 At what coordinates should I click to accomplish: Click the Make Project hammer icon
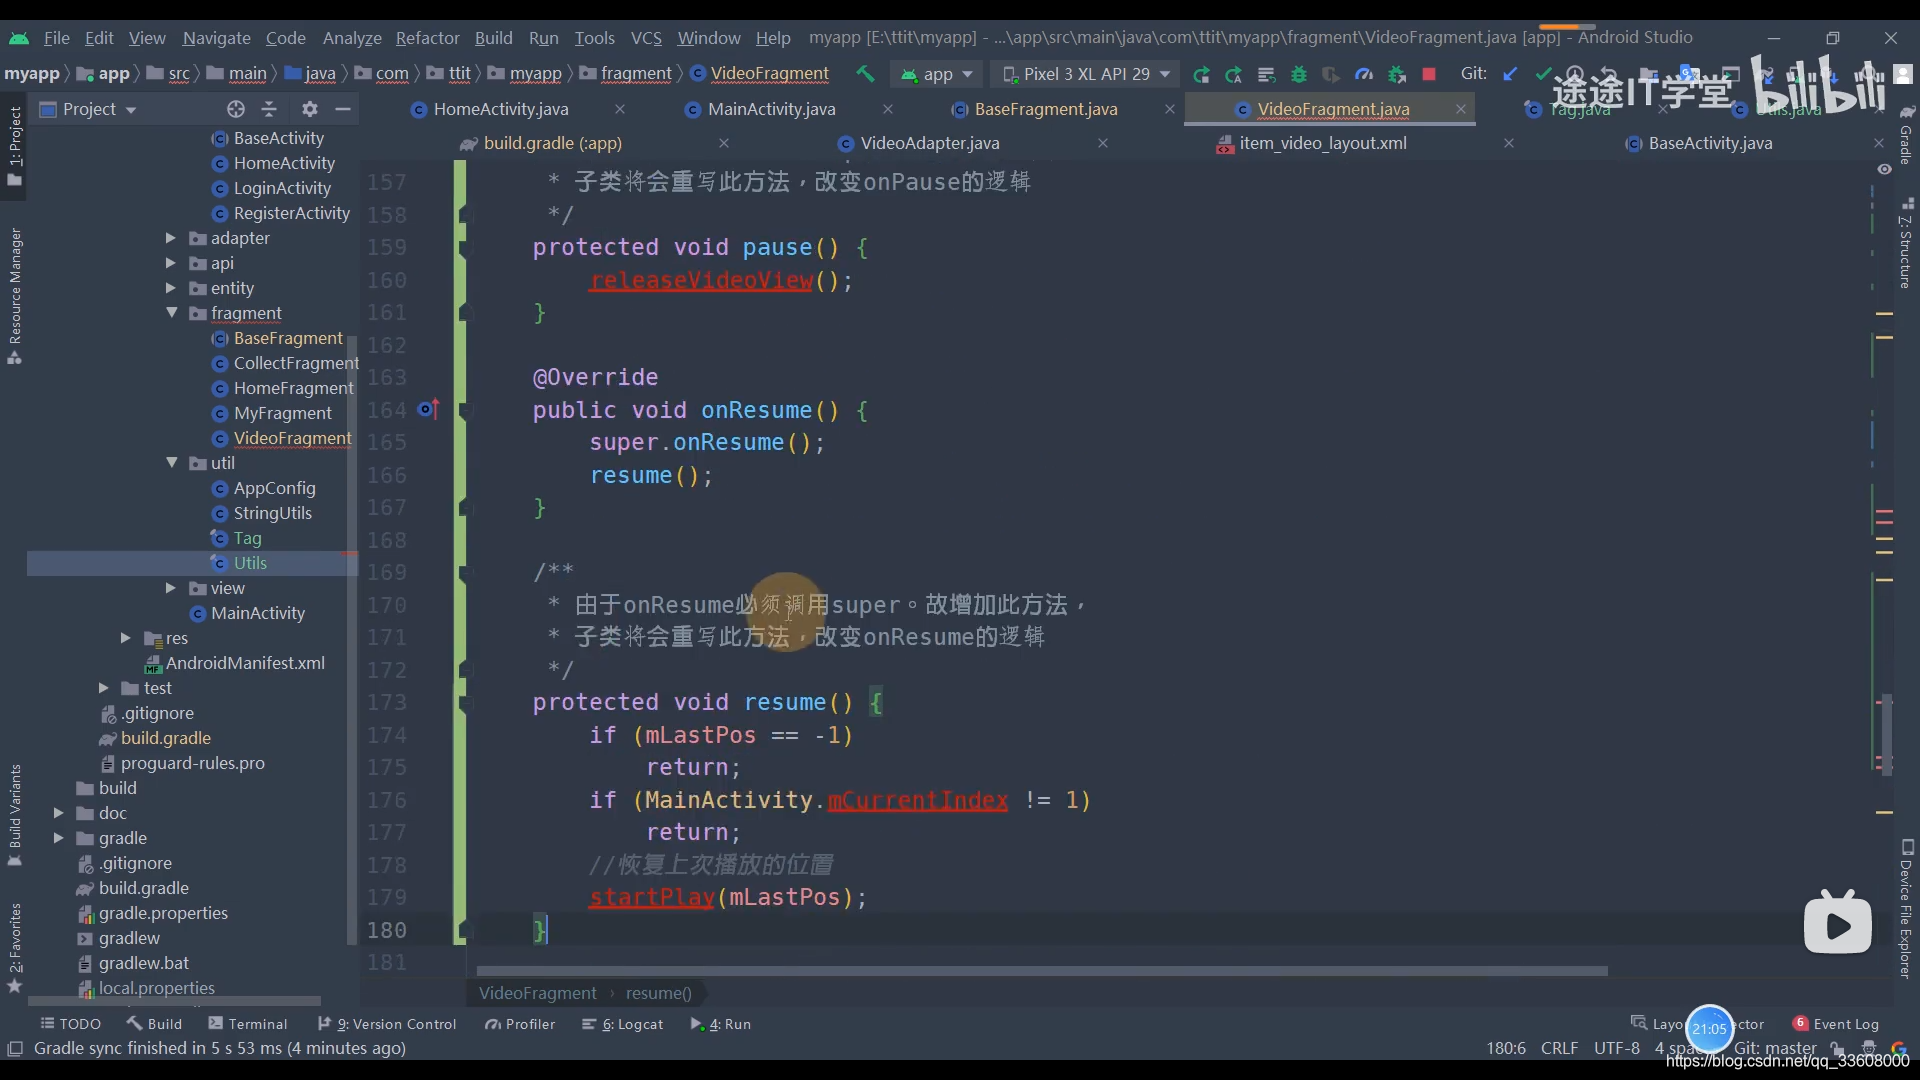click(865, 74)
